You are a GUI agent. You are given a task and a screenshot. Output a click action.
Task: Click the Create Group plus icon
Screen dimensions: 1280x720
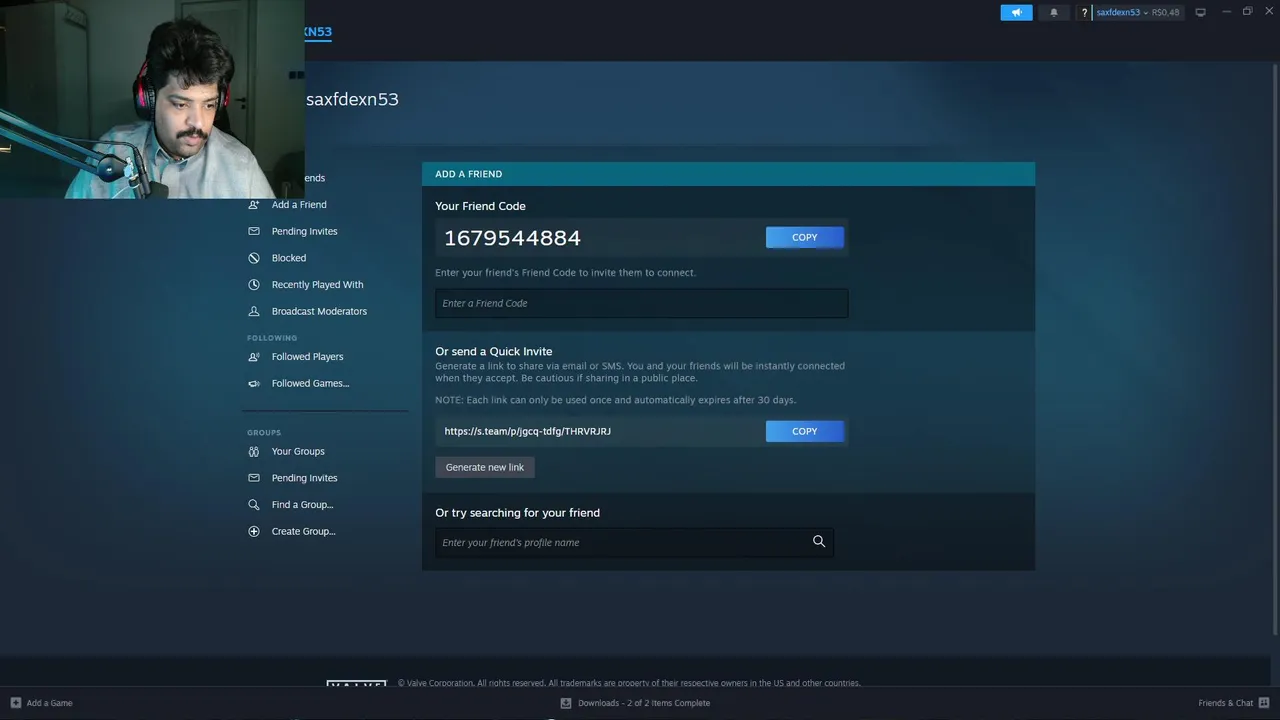tap(254, 531)
